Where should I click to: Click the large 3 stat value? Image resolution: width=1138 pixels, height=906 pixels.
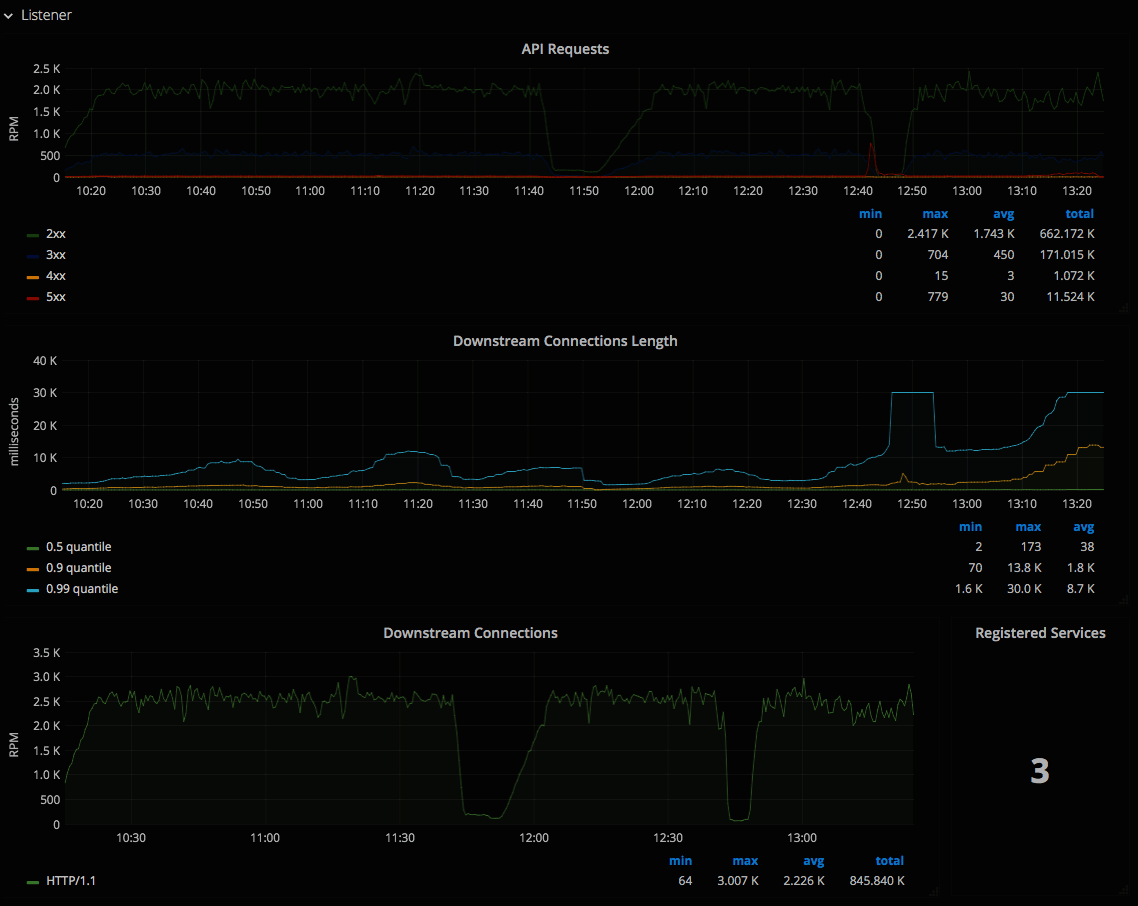[x=1040, y=772]
